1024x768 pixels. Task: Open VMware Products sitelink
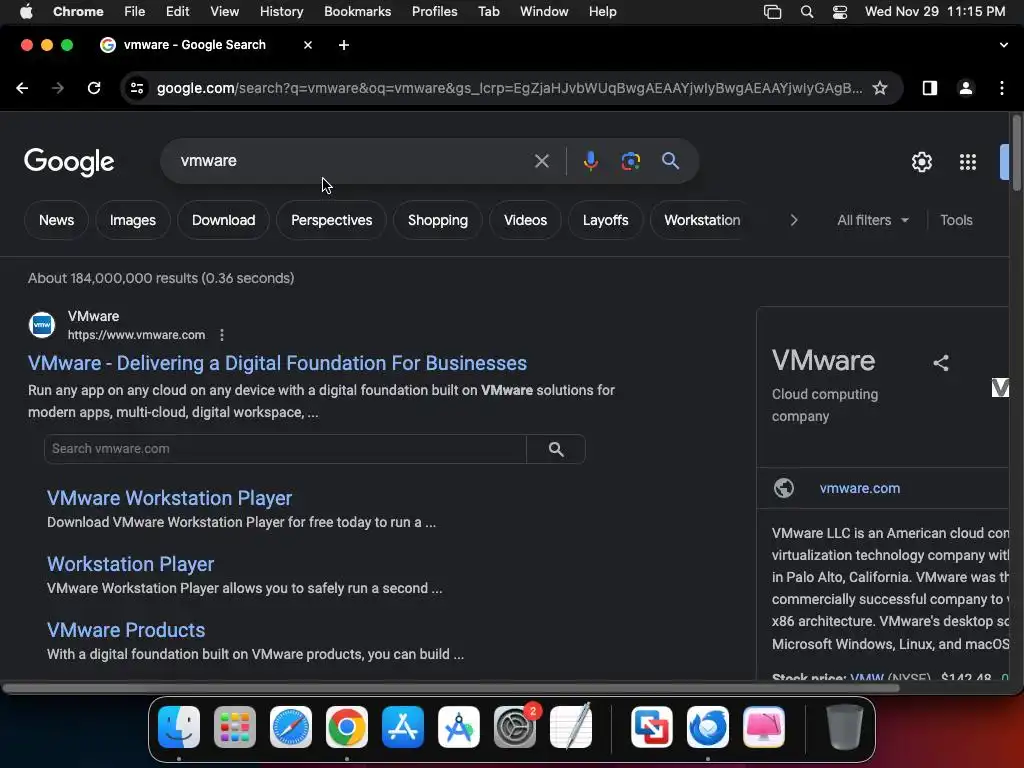[126, 630]
